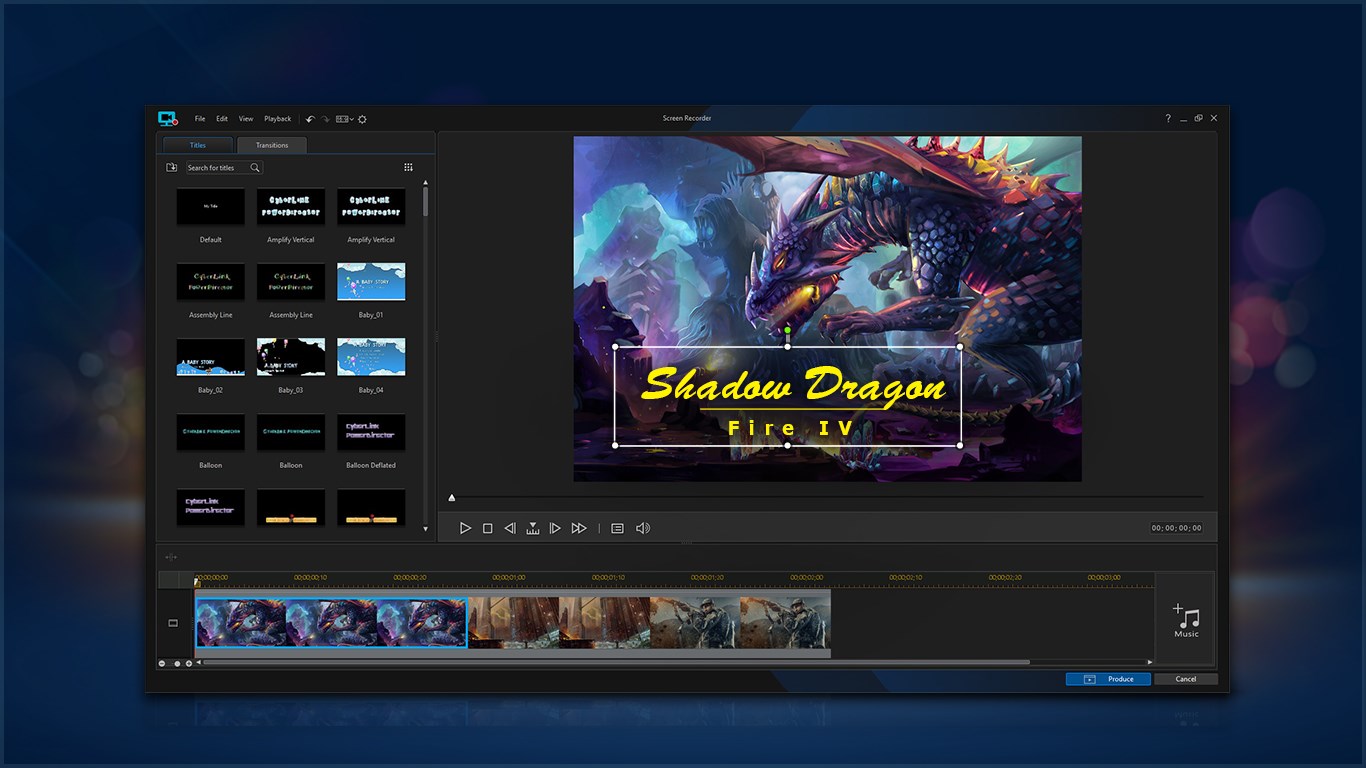Open the File menu

click(x=200, y=119)
